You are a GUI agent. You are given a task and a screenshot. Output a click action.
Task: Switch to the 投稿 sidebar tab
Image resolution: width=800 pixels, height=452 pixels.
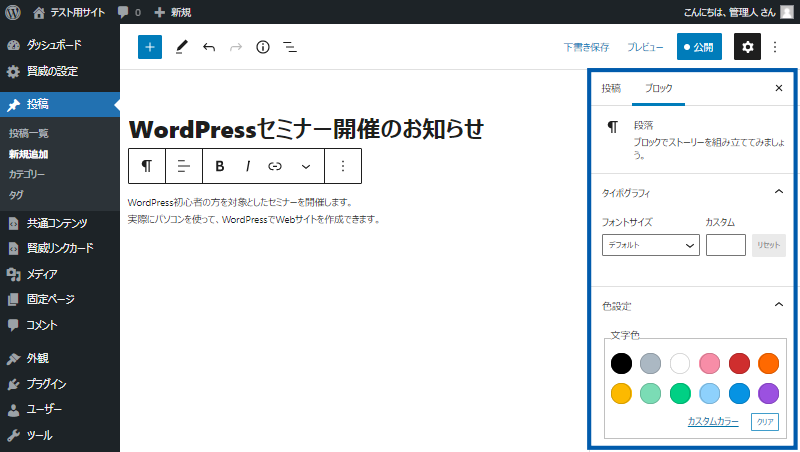click(x=611, y=88)
